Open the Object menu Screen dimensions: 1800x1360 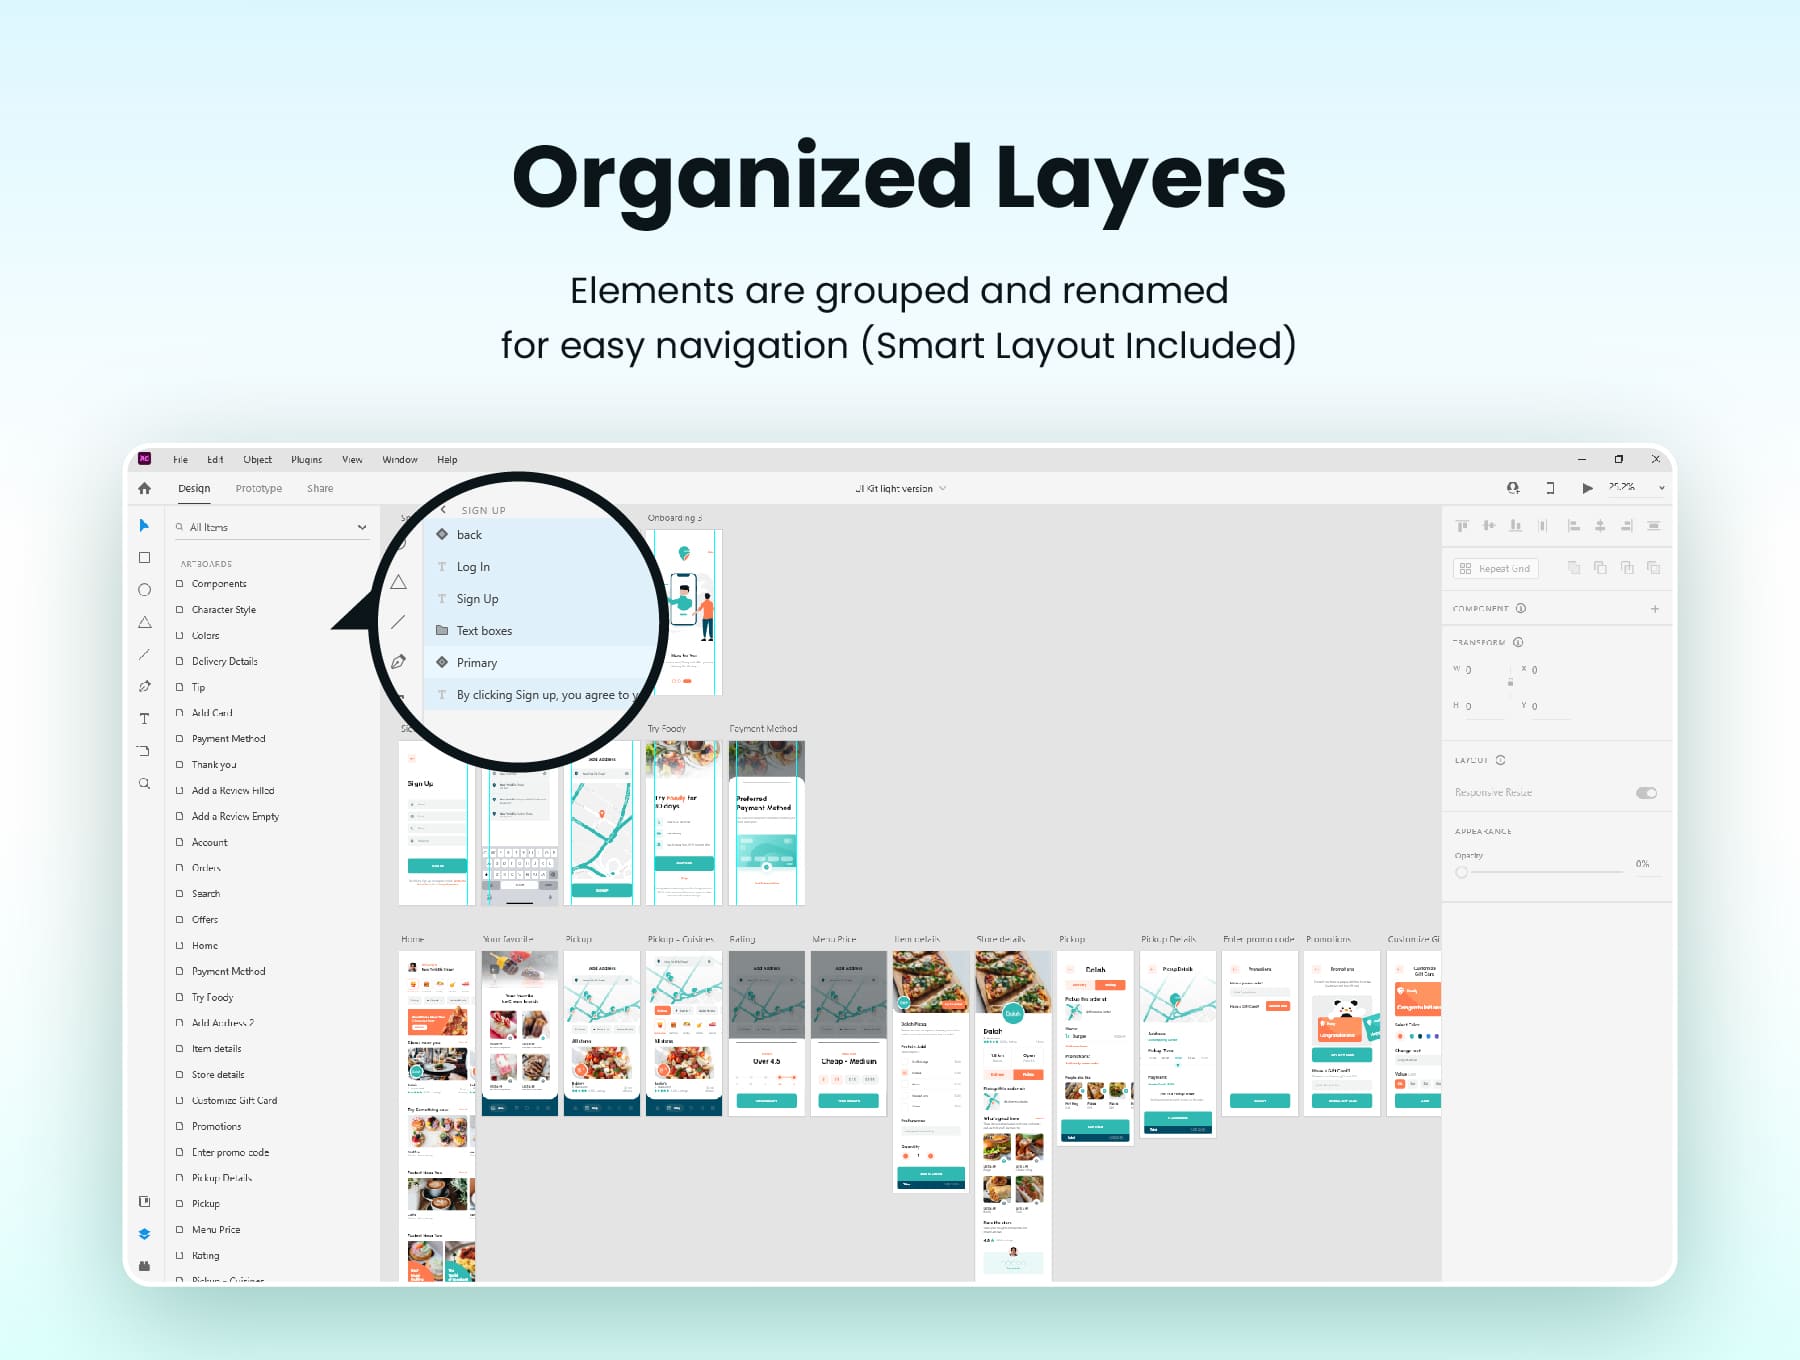point(257,460)
